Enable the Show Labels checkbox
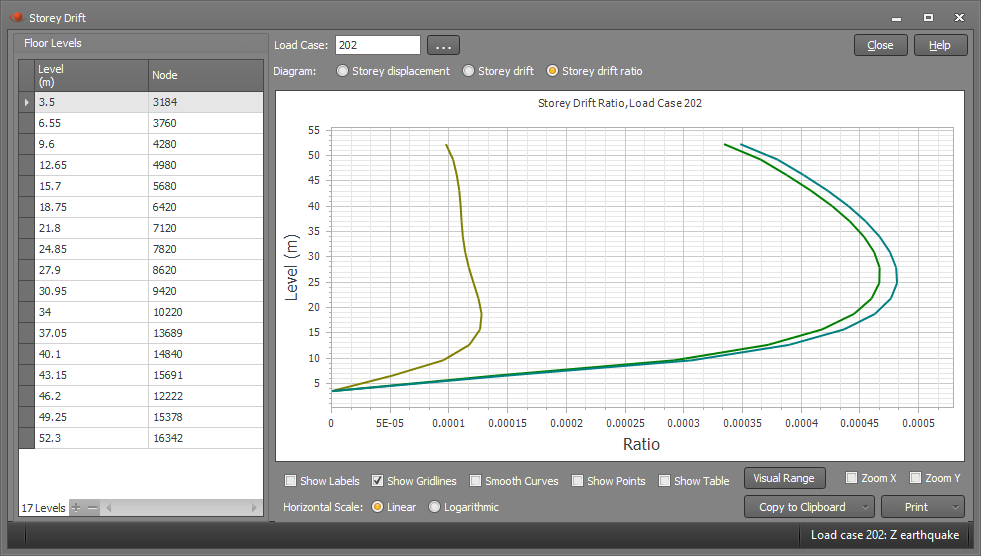The height and width of the screenshot is (556, 981). (x=290, y=481)
